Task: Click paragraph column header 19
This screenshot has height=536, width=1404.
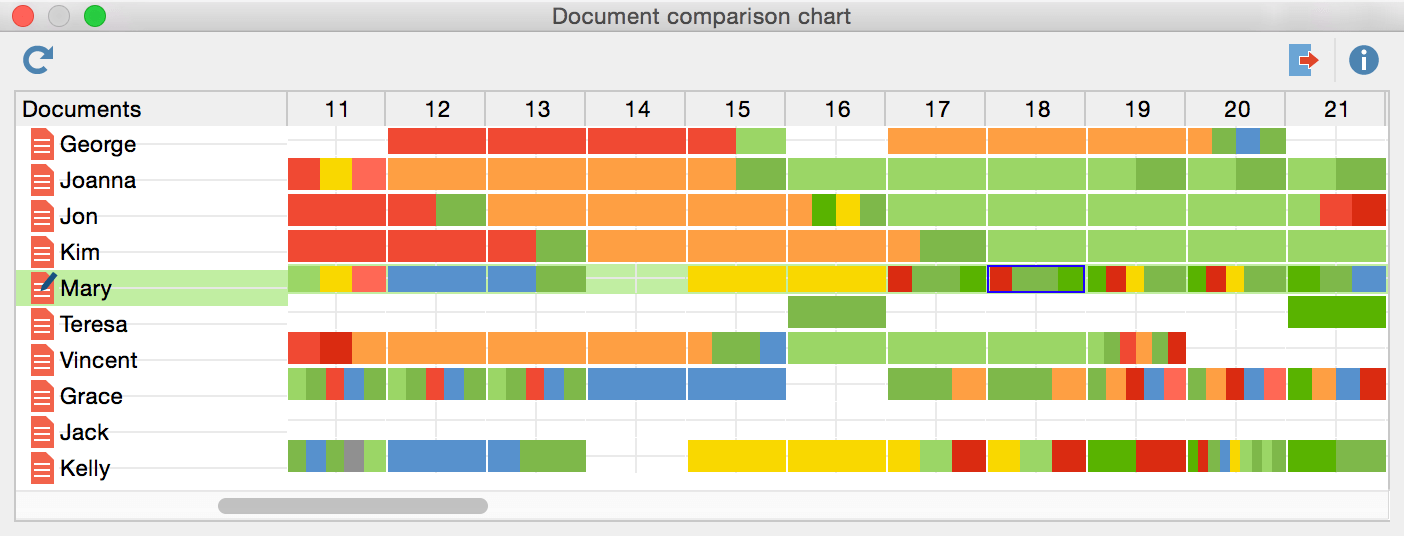Action: click(x=1137, y=109)
